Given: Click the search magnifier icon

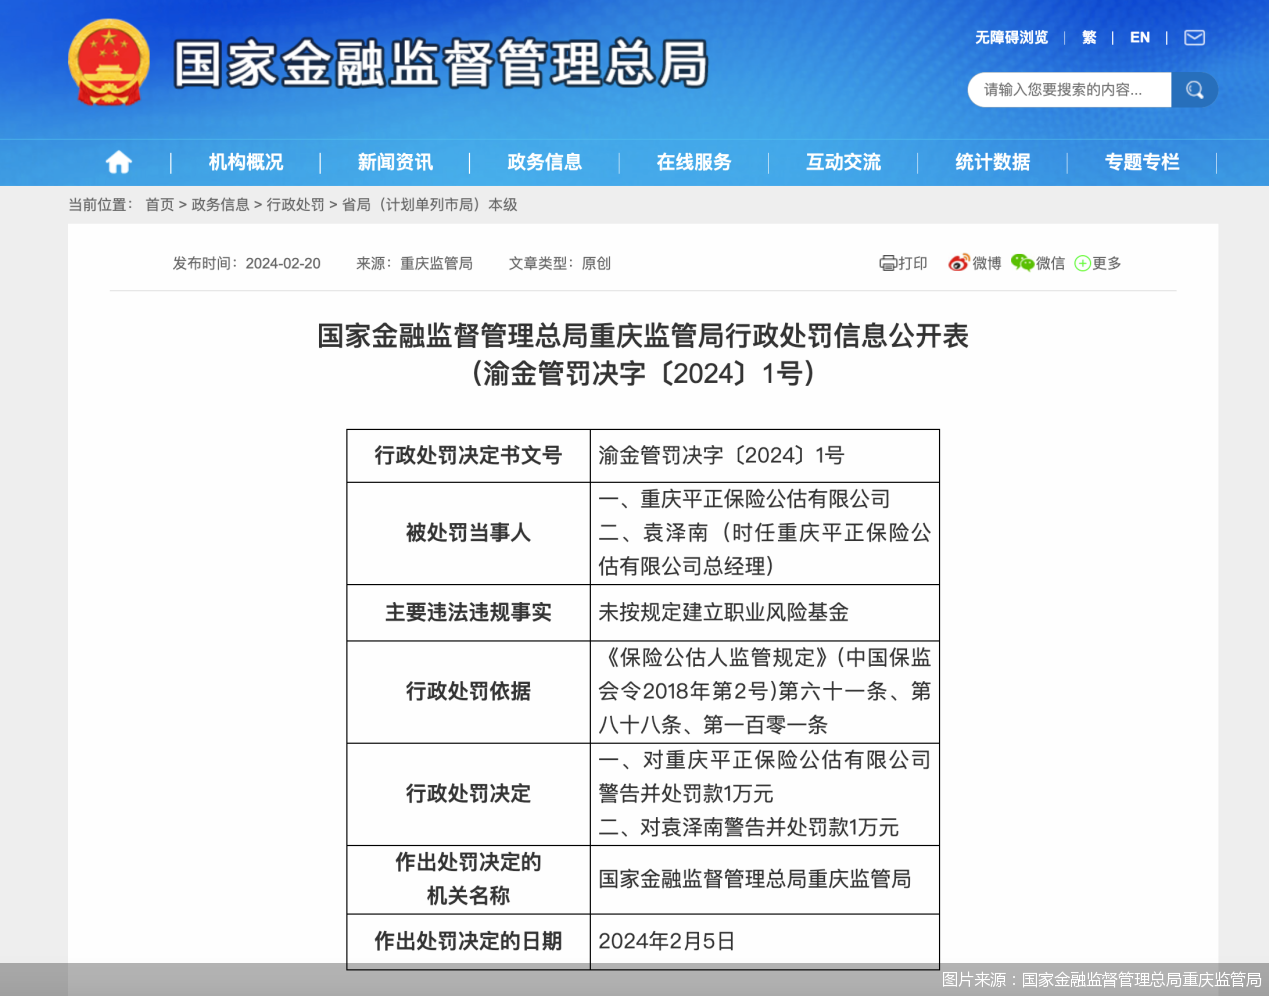Looking at the screenshot, I should click(1195, 89).
